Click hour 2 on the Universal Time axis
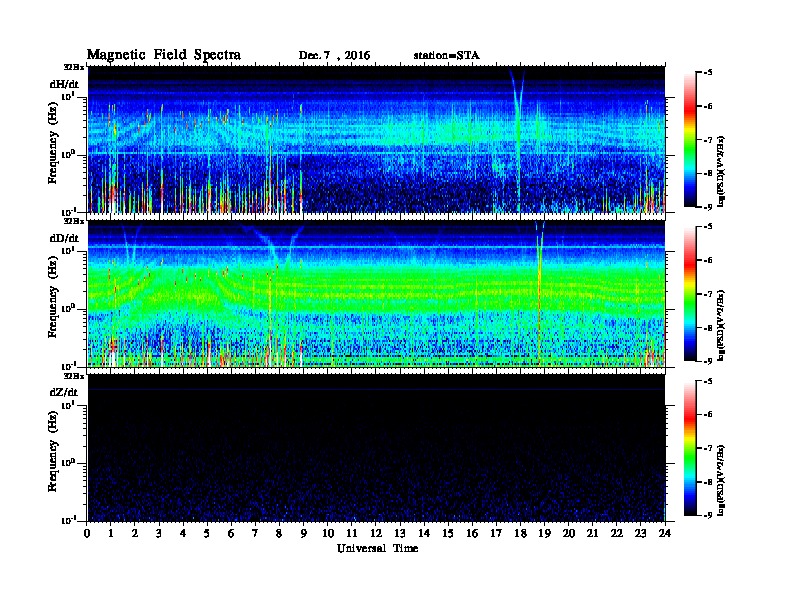The width and height of the screenshot is (792, 612). click(135, 533)
